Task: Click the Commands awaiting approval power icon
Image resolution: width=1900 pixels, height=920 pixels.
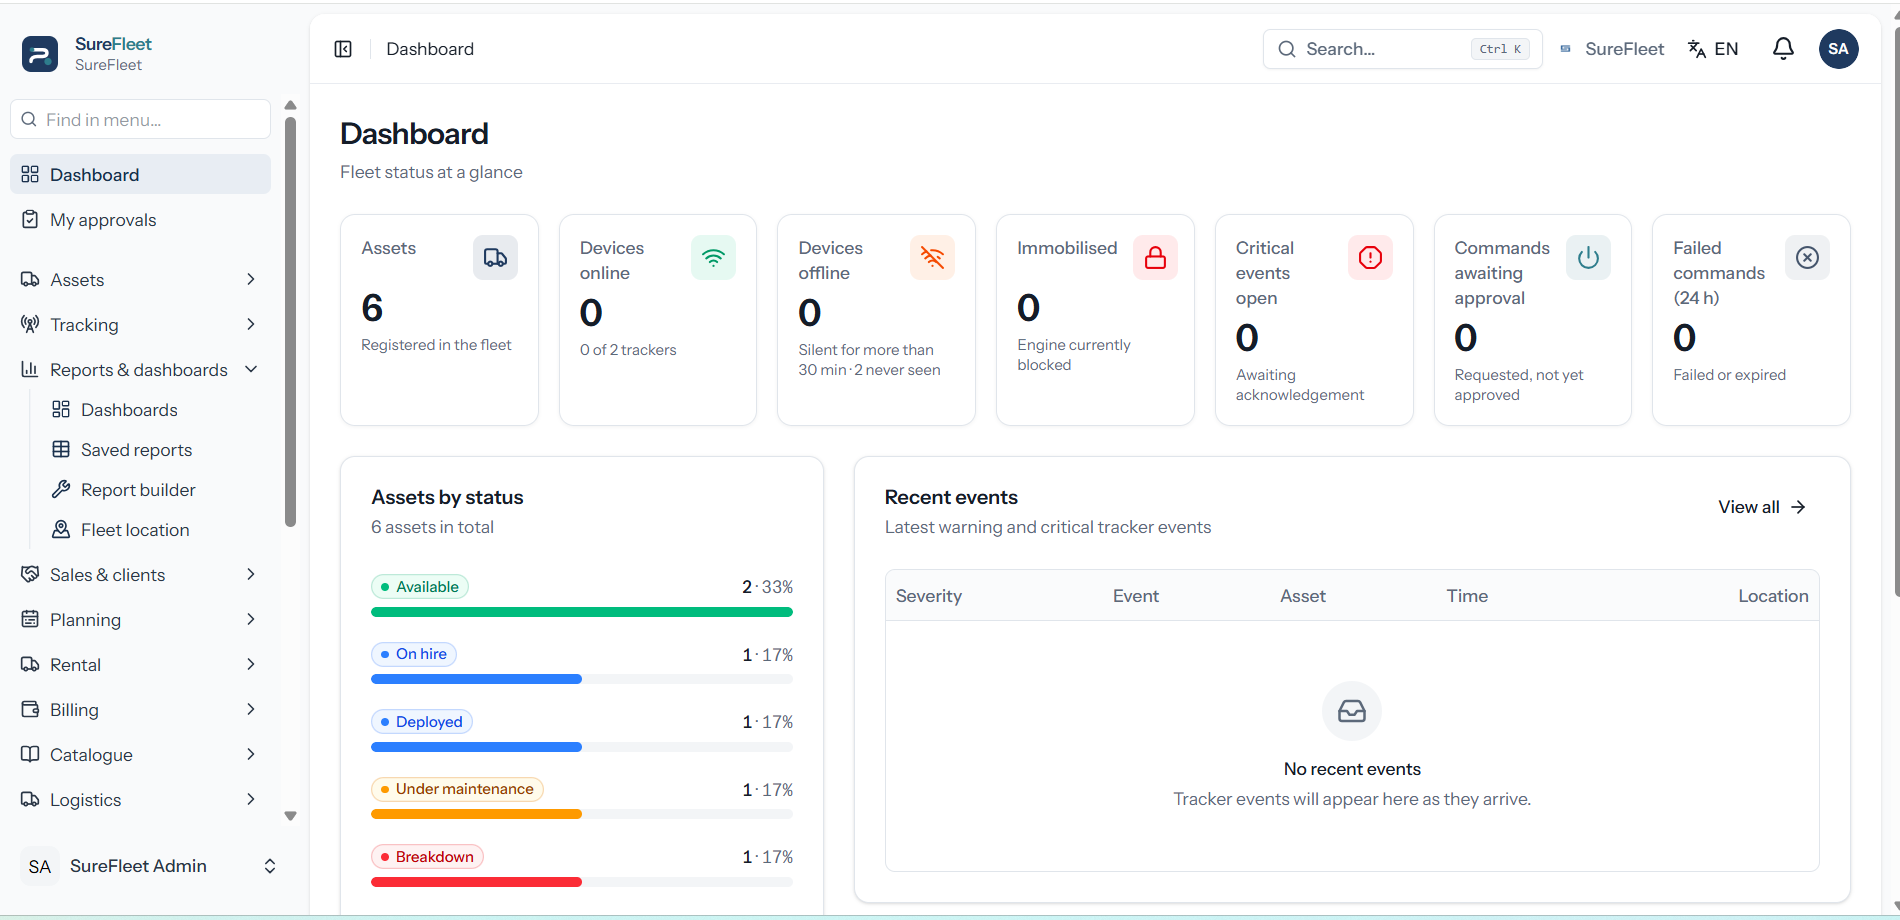Action: [1588, 258]
